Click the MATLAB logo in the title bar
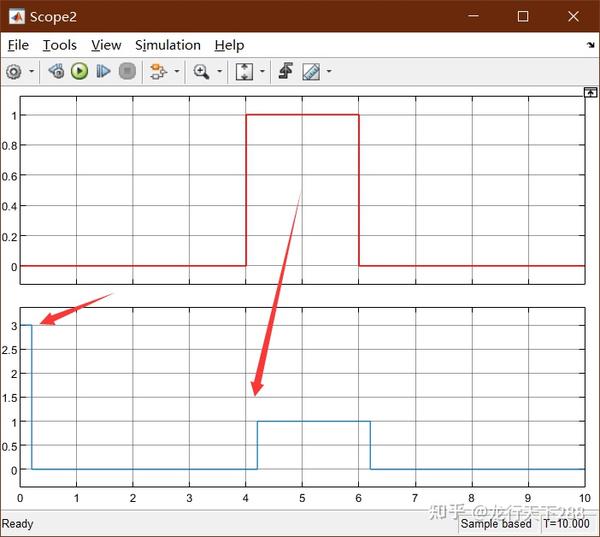This screenshot has width=600, height=537. (x=17, y=16)
